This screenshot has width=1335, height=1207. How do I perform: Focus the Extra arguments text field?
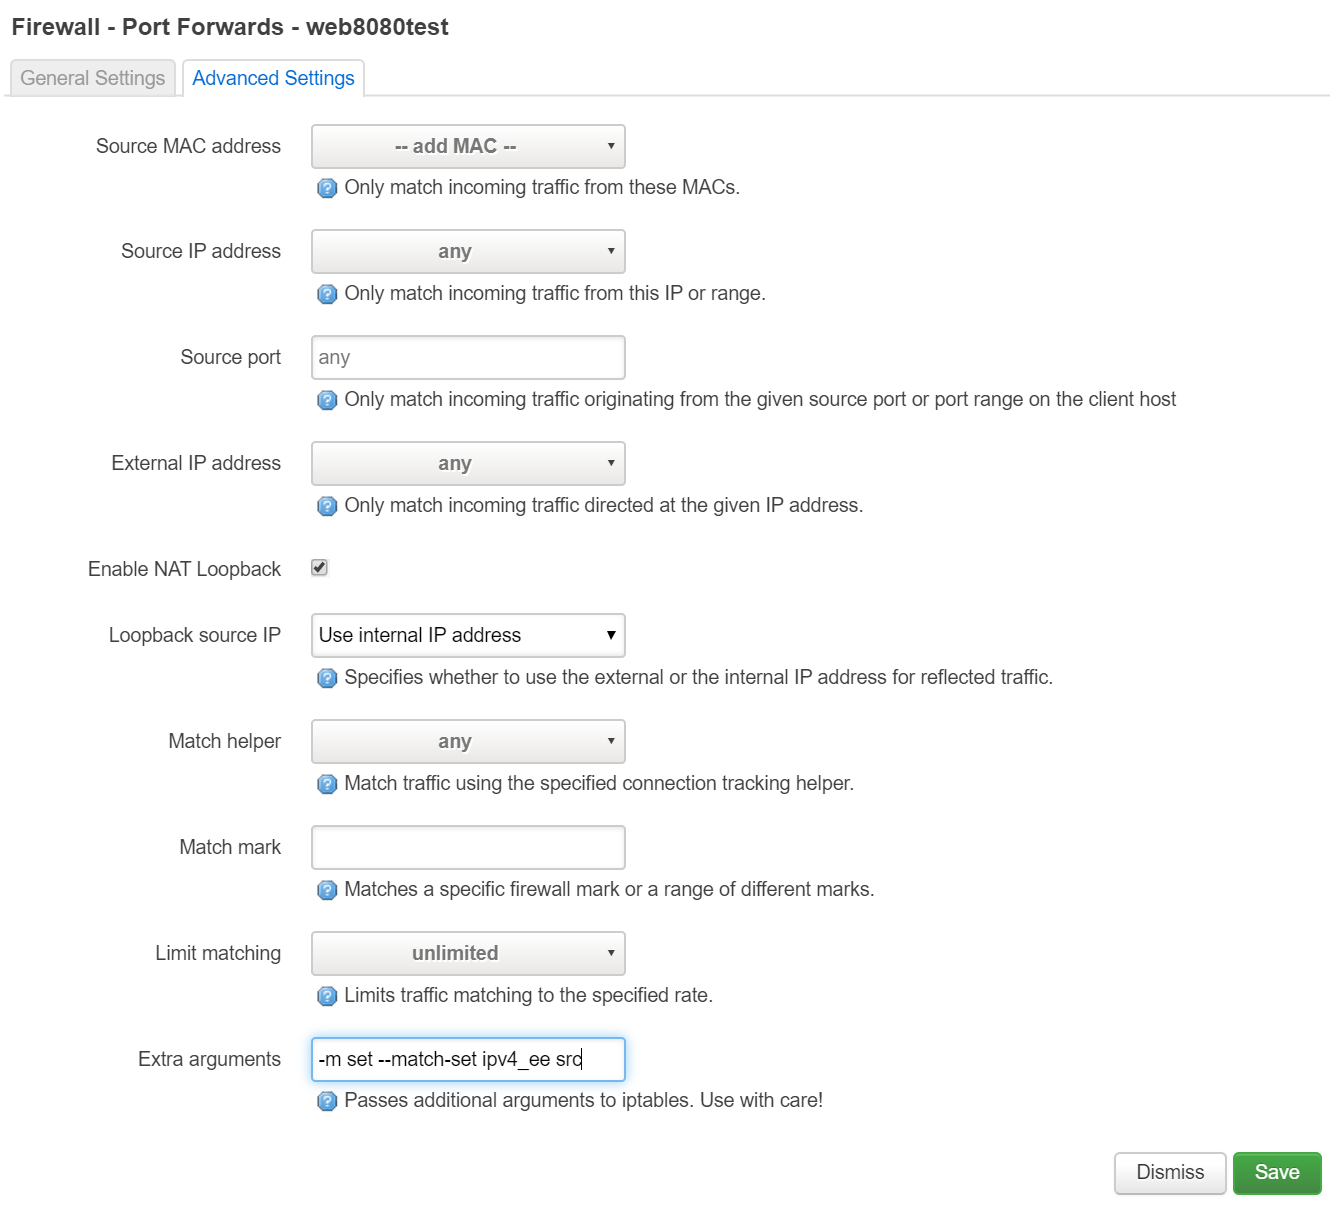coord(467,1059)
